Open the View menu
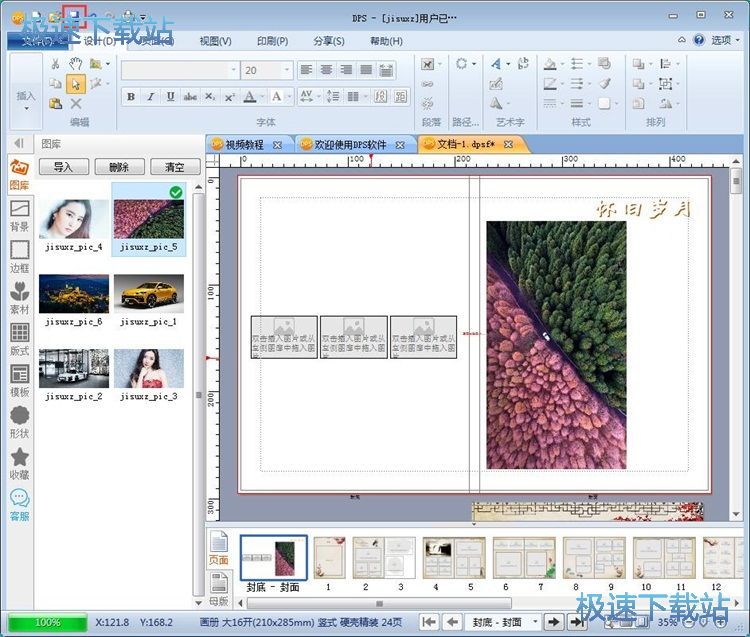Screen dimensions: 750x637 coord(215,41)
